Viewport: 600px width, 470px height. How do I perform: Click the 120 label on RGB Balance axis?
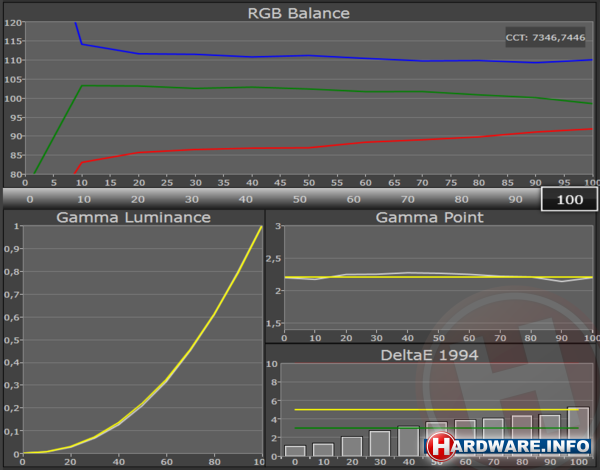coord(13,23)
